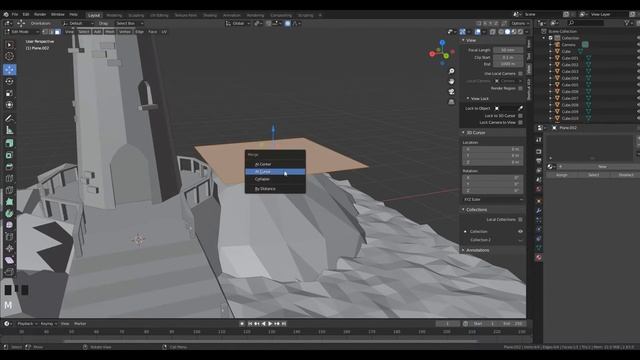Image resolution: width=640 pixels, height=360 pixels.
Task: Enable Lock to 3D Cursor checkbox
Action: tap(520, 116)
